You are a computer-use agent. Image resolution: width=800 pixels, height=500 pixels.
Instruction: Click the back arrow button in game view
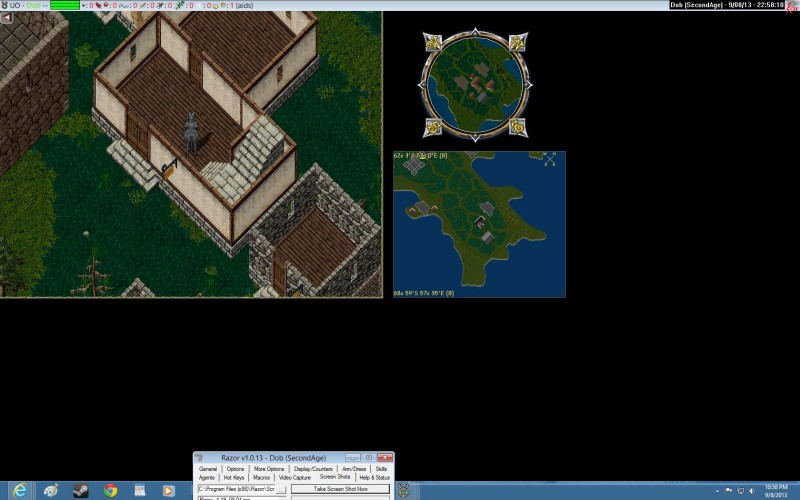[7, 17]
